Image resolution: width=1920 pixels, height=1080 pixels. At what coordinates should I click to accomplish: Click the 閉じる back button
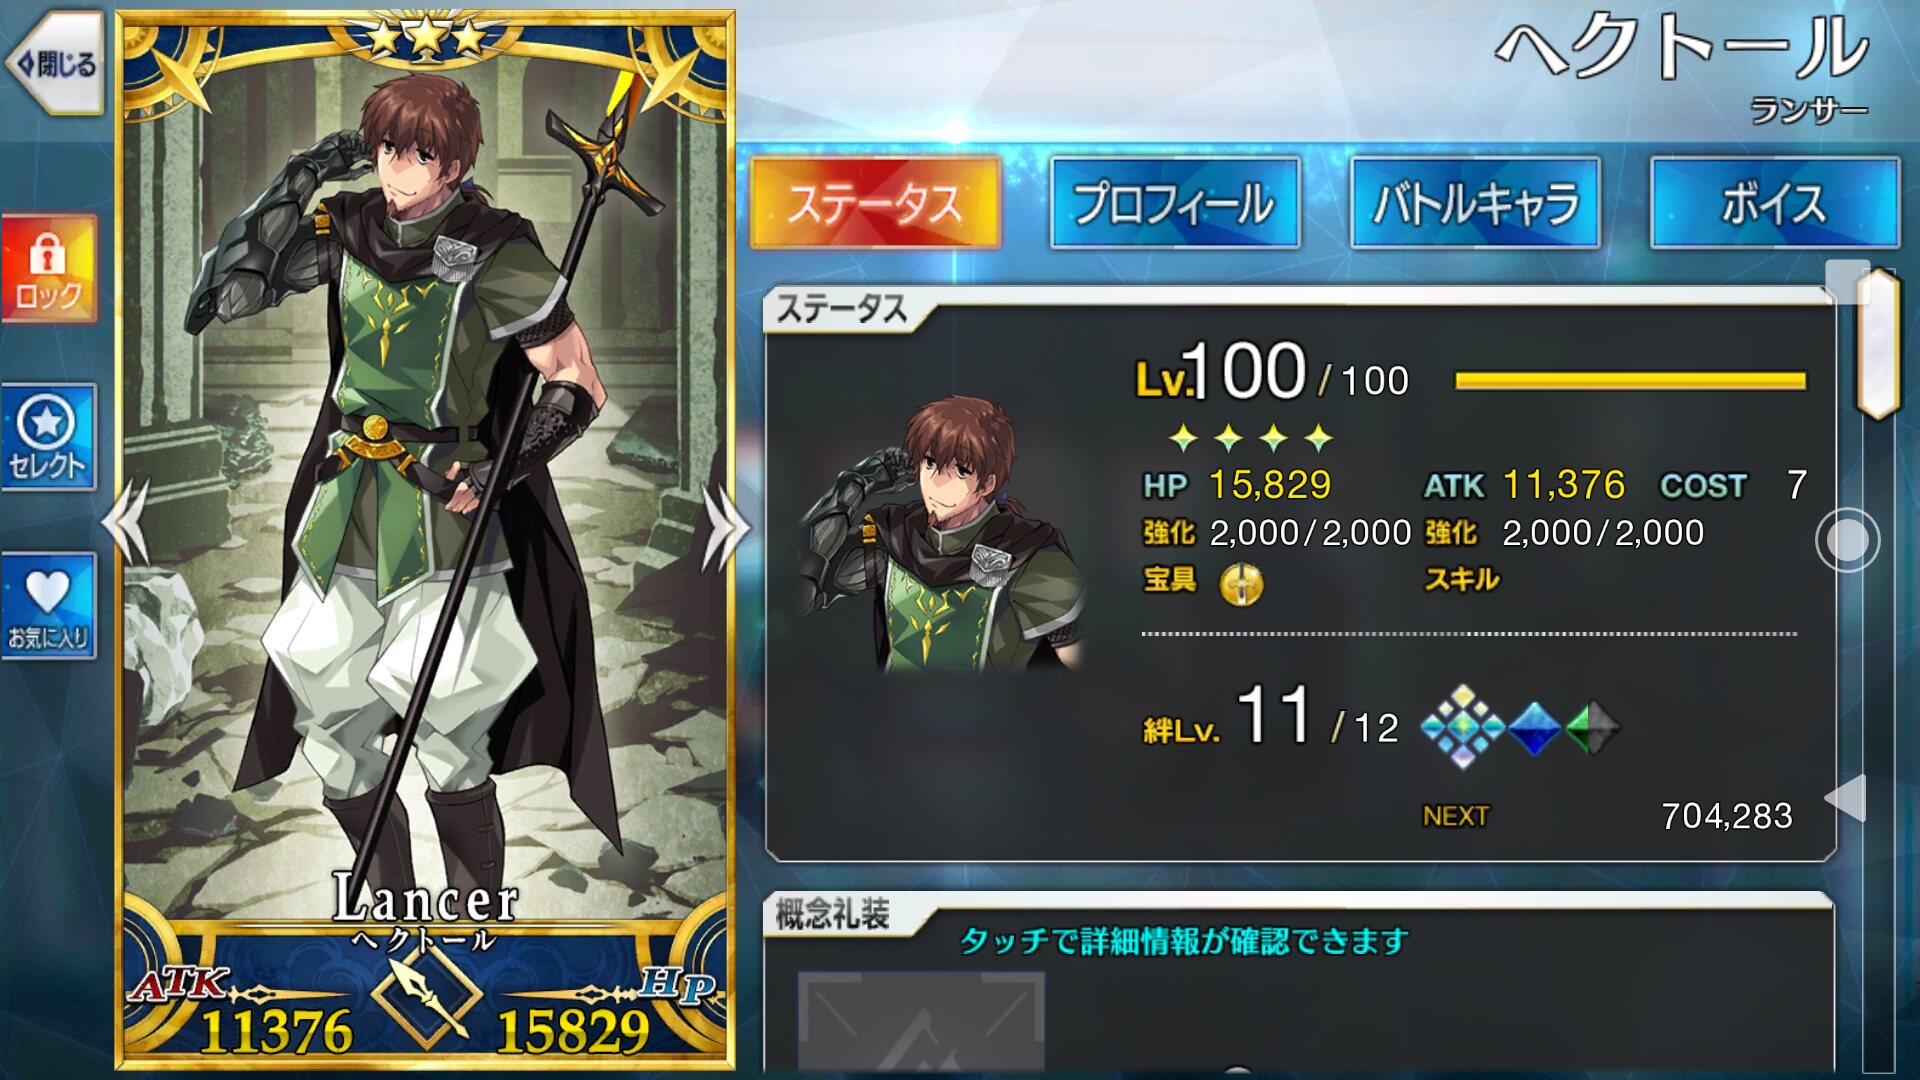point(56,64)
